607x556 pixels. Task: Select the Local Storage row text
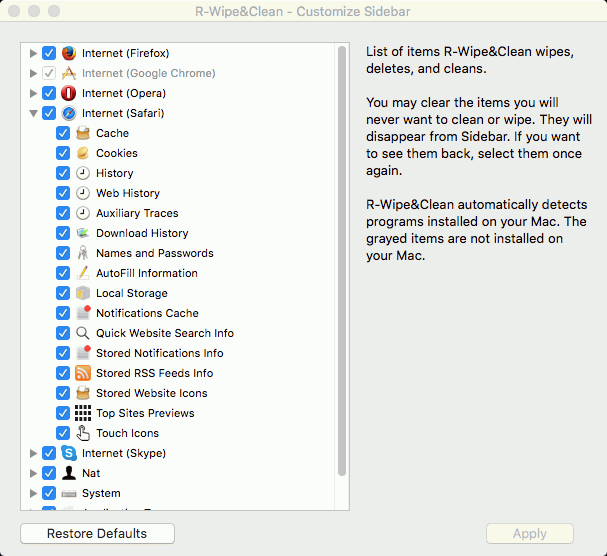(132, 293)
